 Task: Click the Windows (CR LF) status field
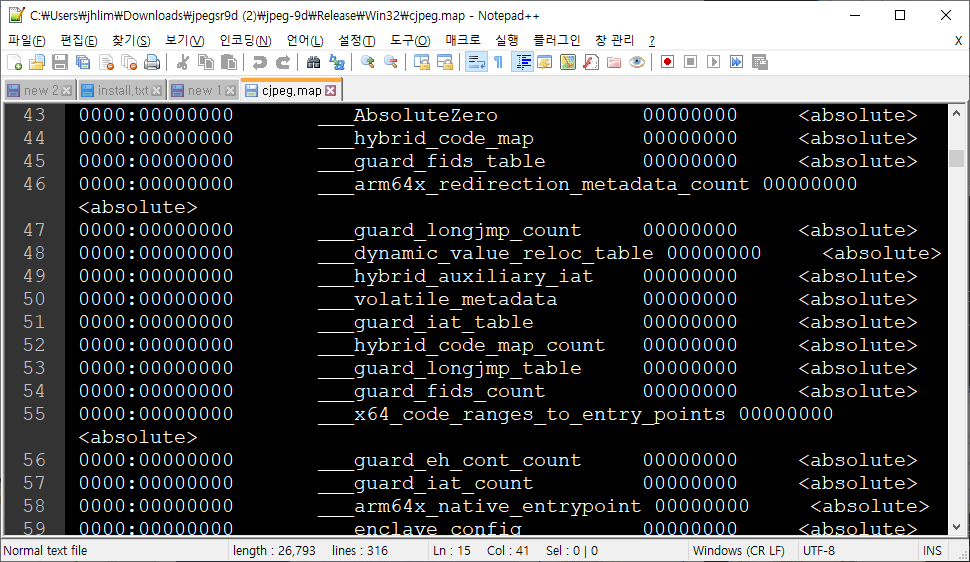click(x=742, y=550)
